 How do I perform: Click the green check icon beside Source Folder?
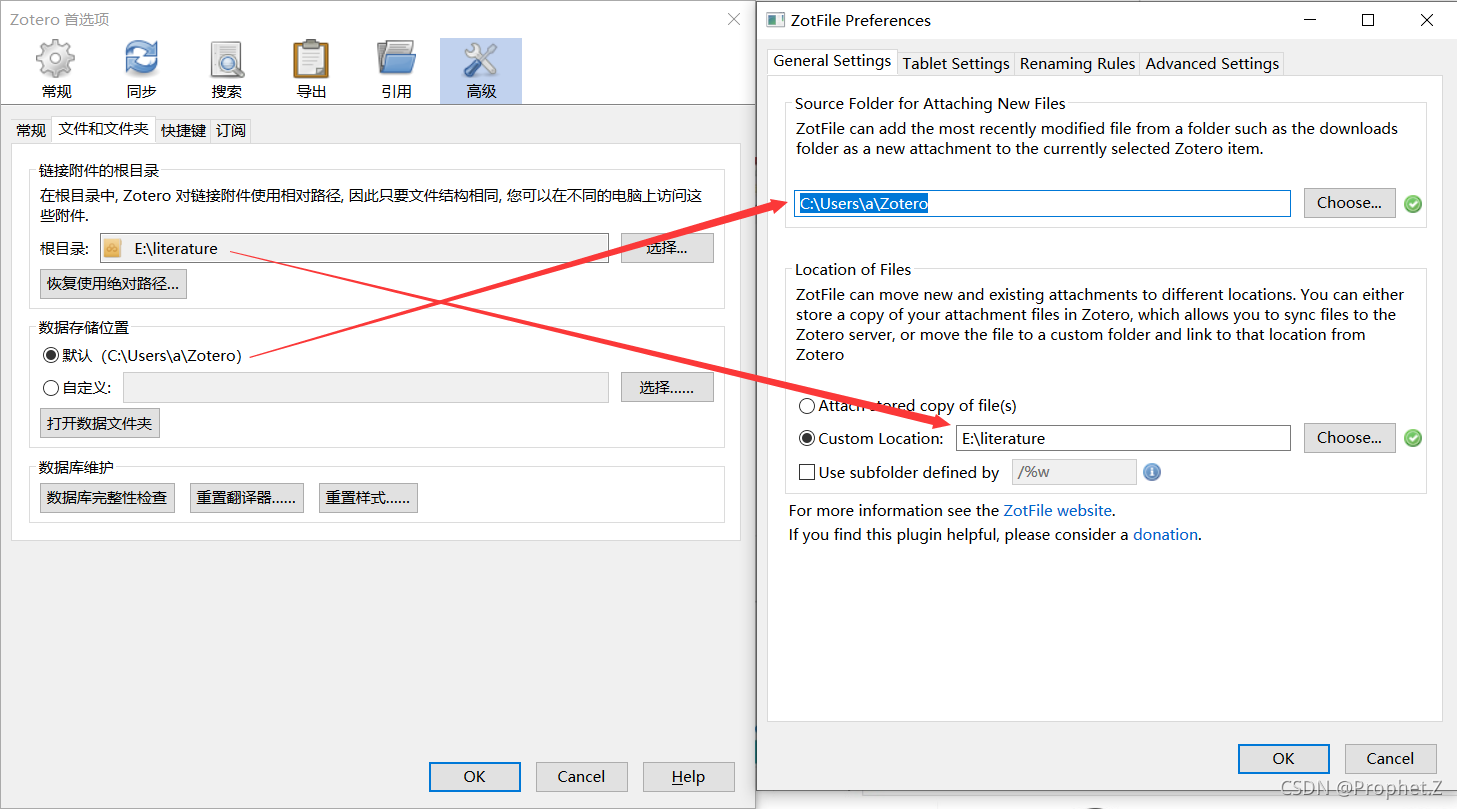(1412, 204)
